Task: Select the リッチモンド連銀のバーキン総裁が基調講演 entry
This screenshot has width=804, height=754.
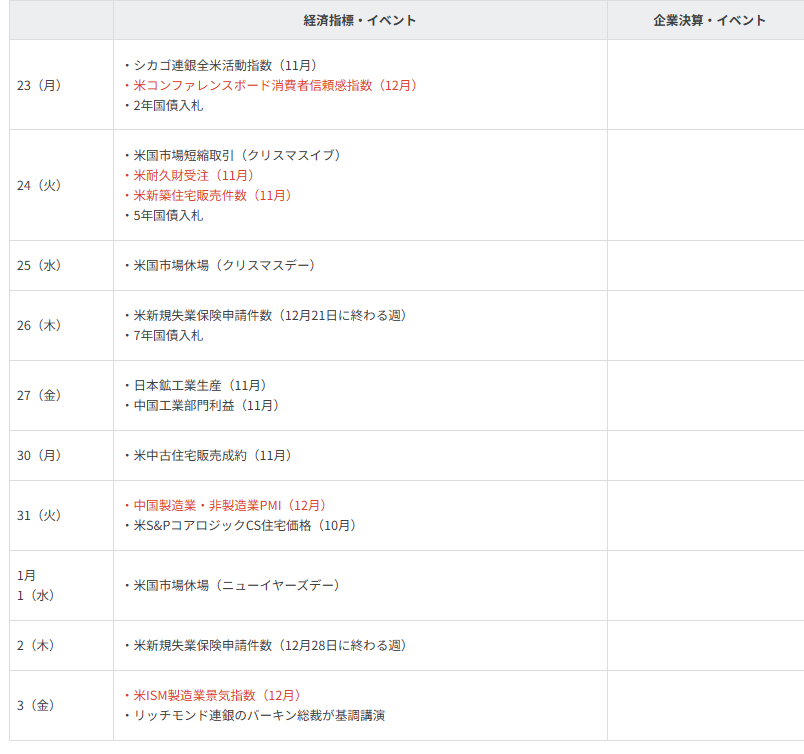Action: click(x=260, y=715)
